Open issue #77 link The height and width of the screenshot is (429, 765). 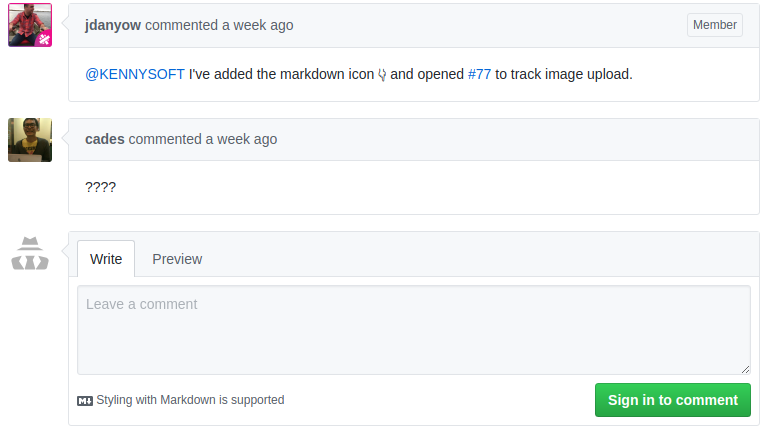(x=479, y=74)
